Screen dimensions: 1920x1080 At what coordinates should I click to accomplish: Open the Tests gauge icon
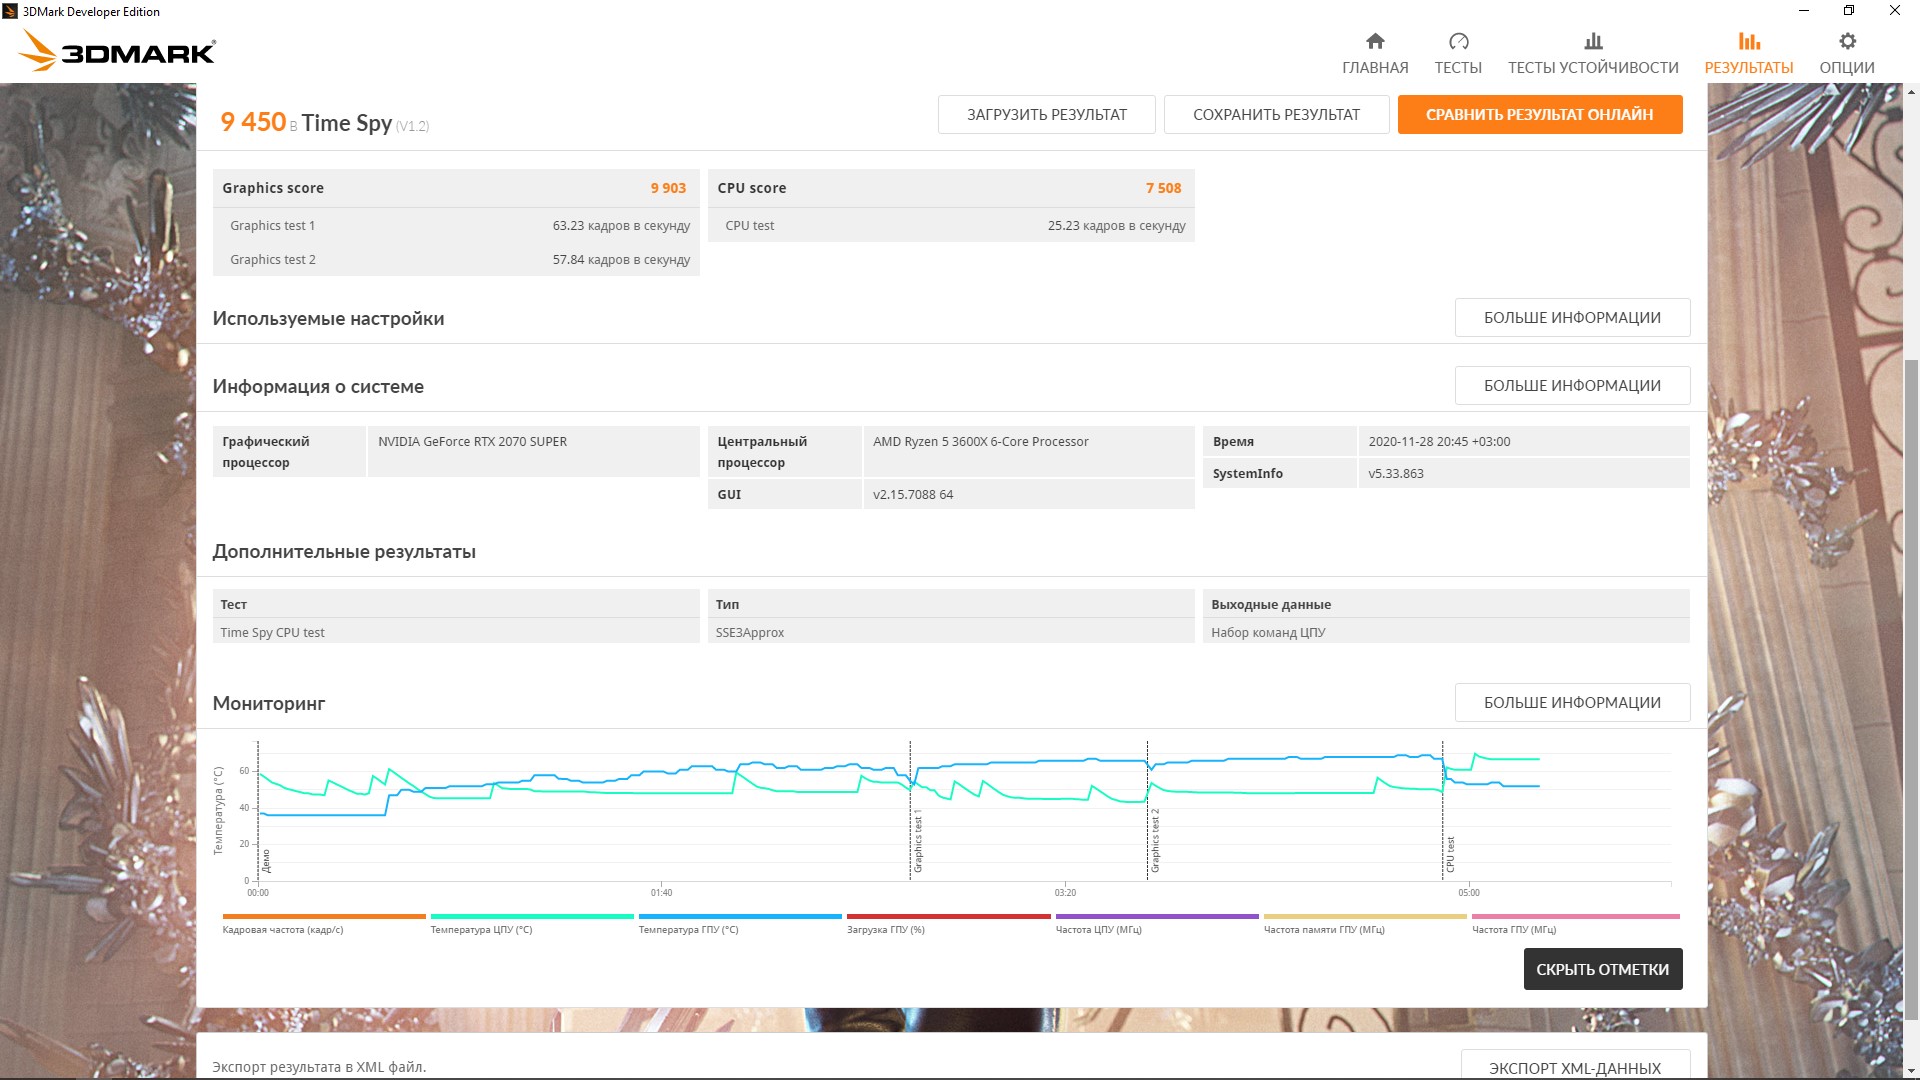click(1458, 42)
